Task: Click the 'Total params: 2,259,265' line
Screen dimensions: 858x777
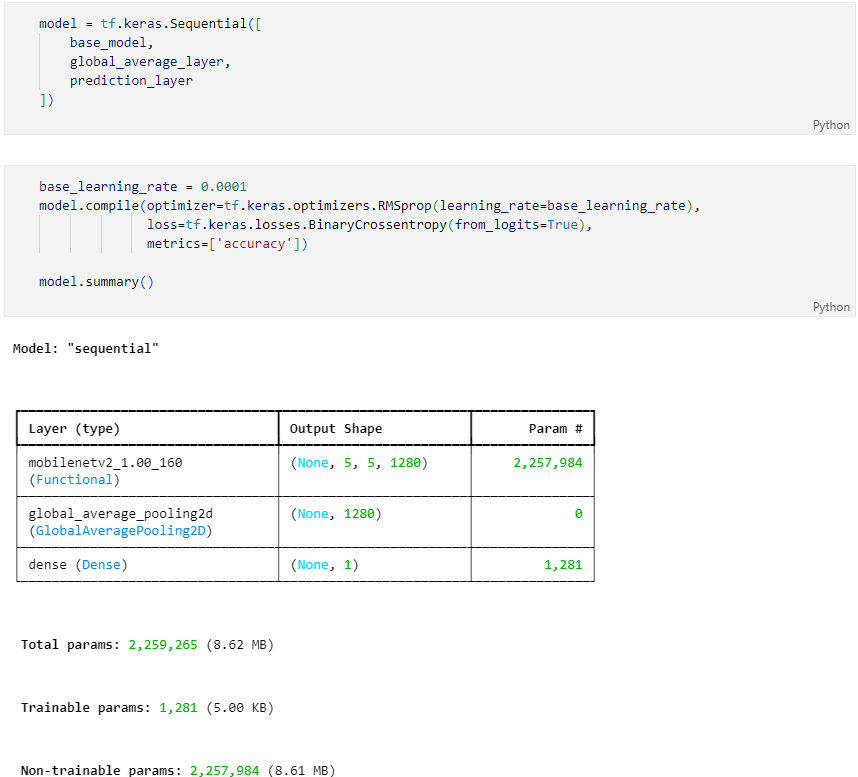Action: pyautogui.click(x=147, y=645)
